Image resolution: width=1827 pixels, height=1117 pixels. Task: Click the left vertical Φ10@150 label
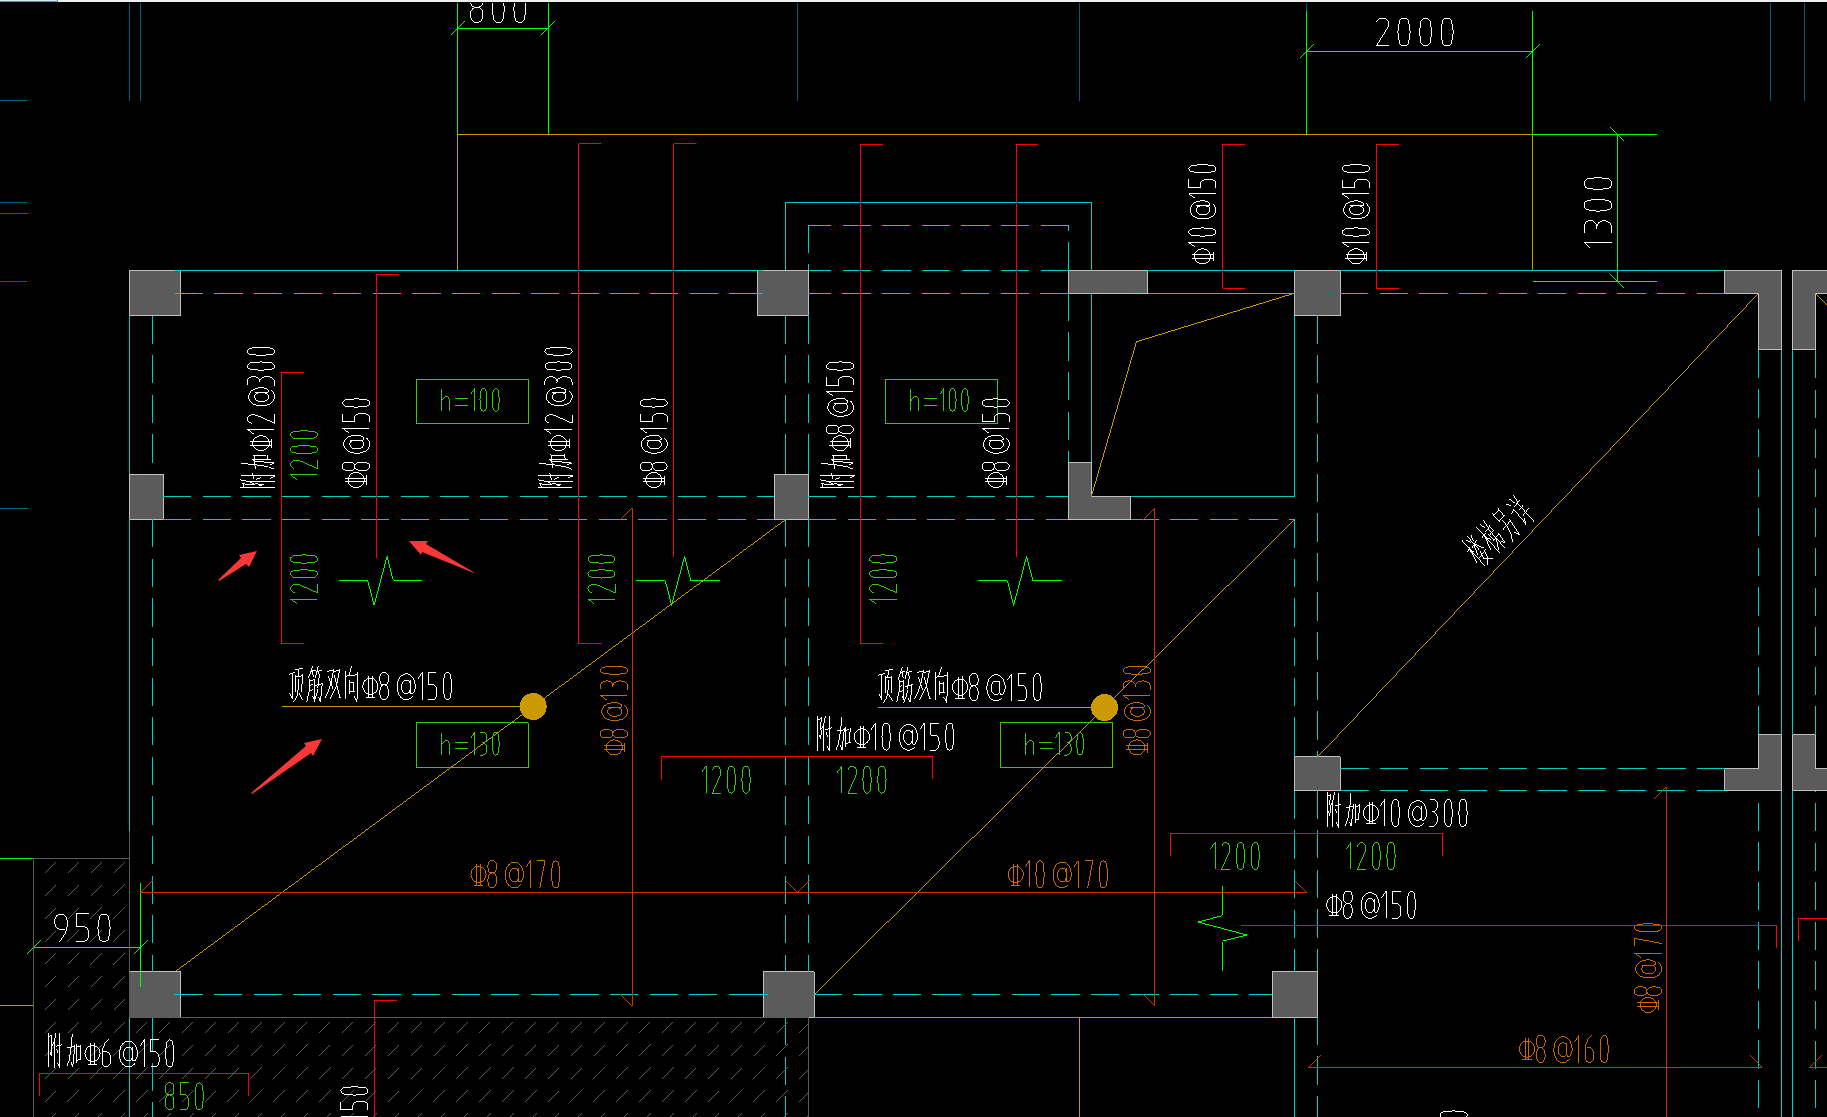pos(1203,213)
